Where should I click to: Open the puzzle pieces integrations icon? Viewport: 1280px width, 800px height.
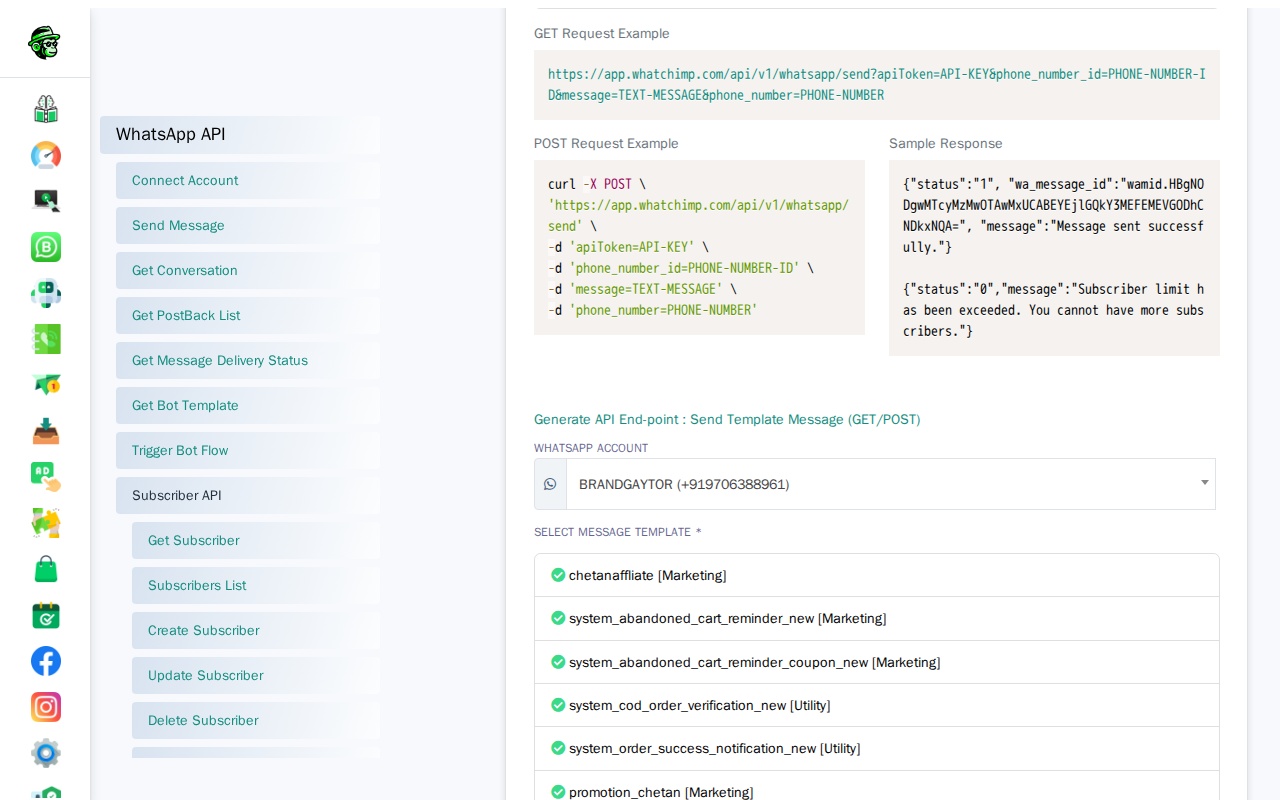[46, 523]
